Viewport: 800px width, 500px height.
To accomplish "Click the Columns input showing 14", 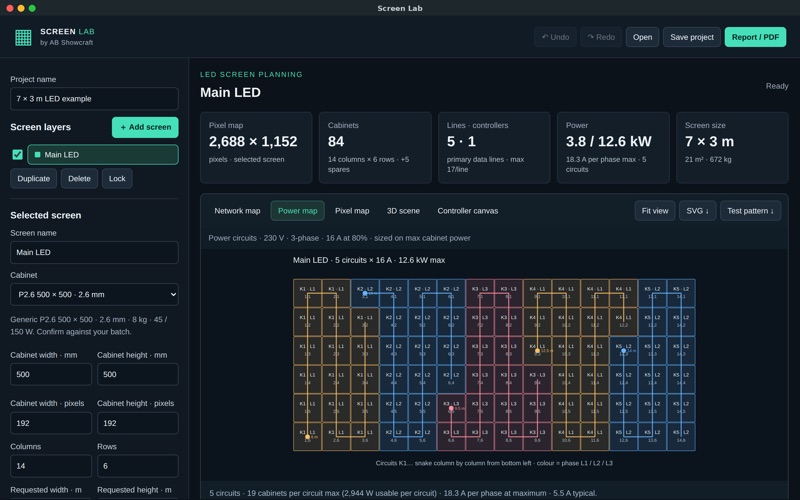I will (x=51, y=466).
